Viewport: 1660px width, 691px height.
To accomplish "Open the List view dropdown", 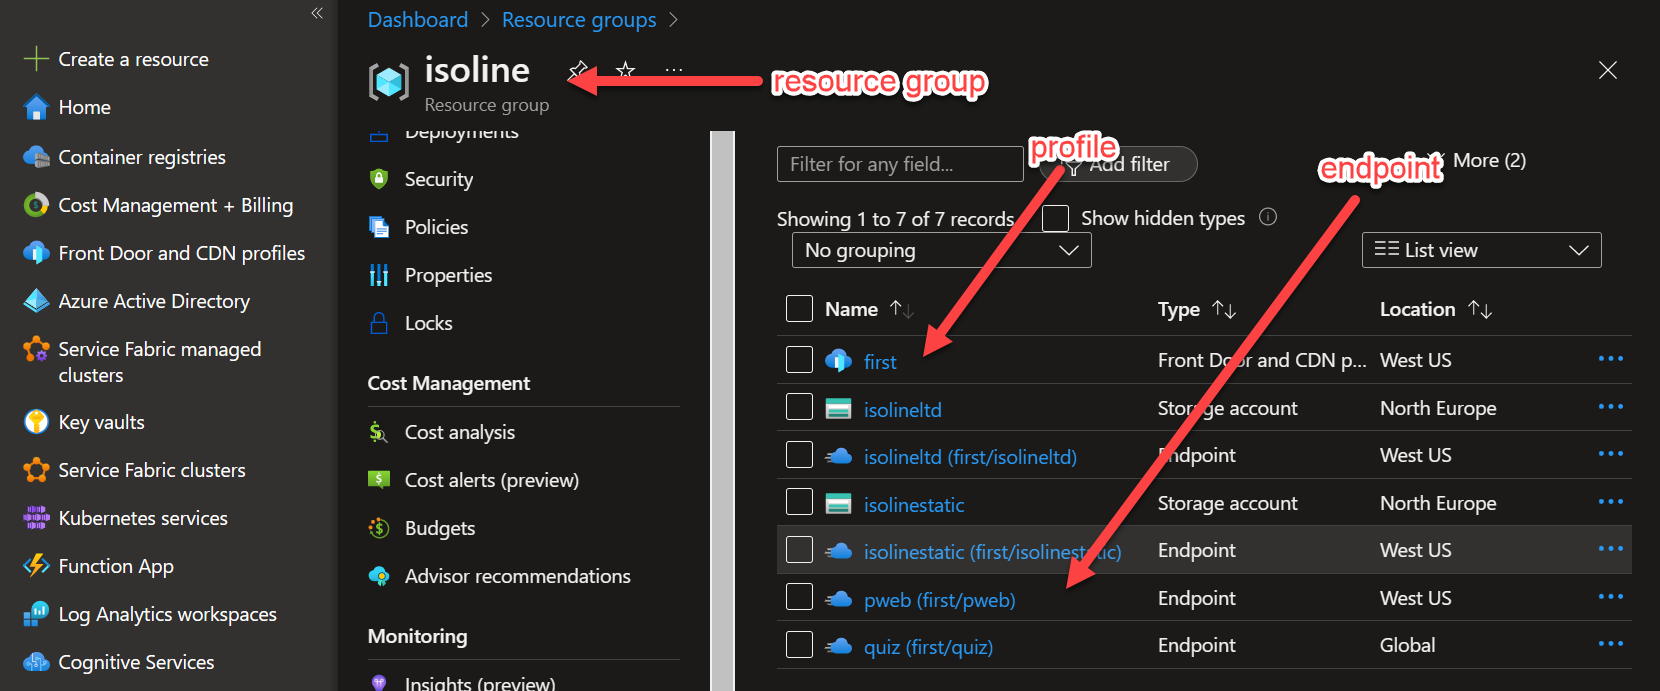I will 1481,250.
